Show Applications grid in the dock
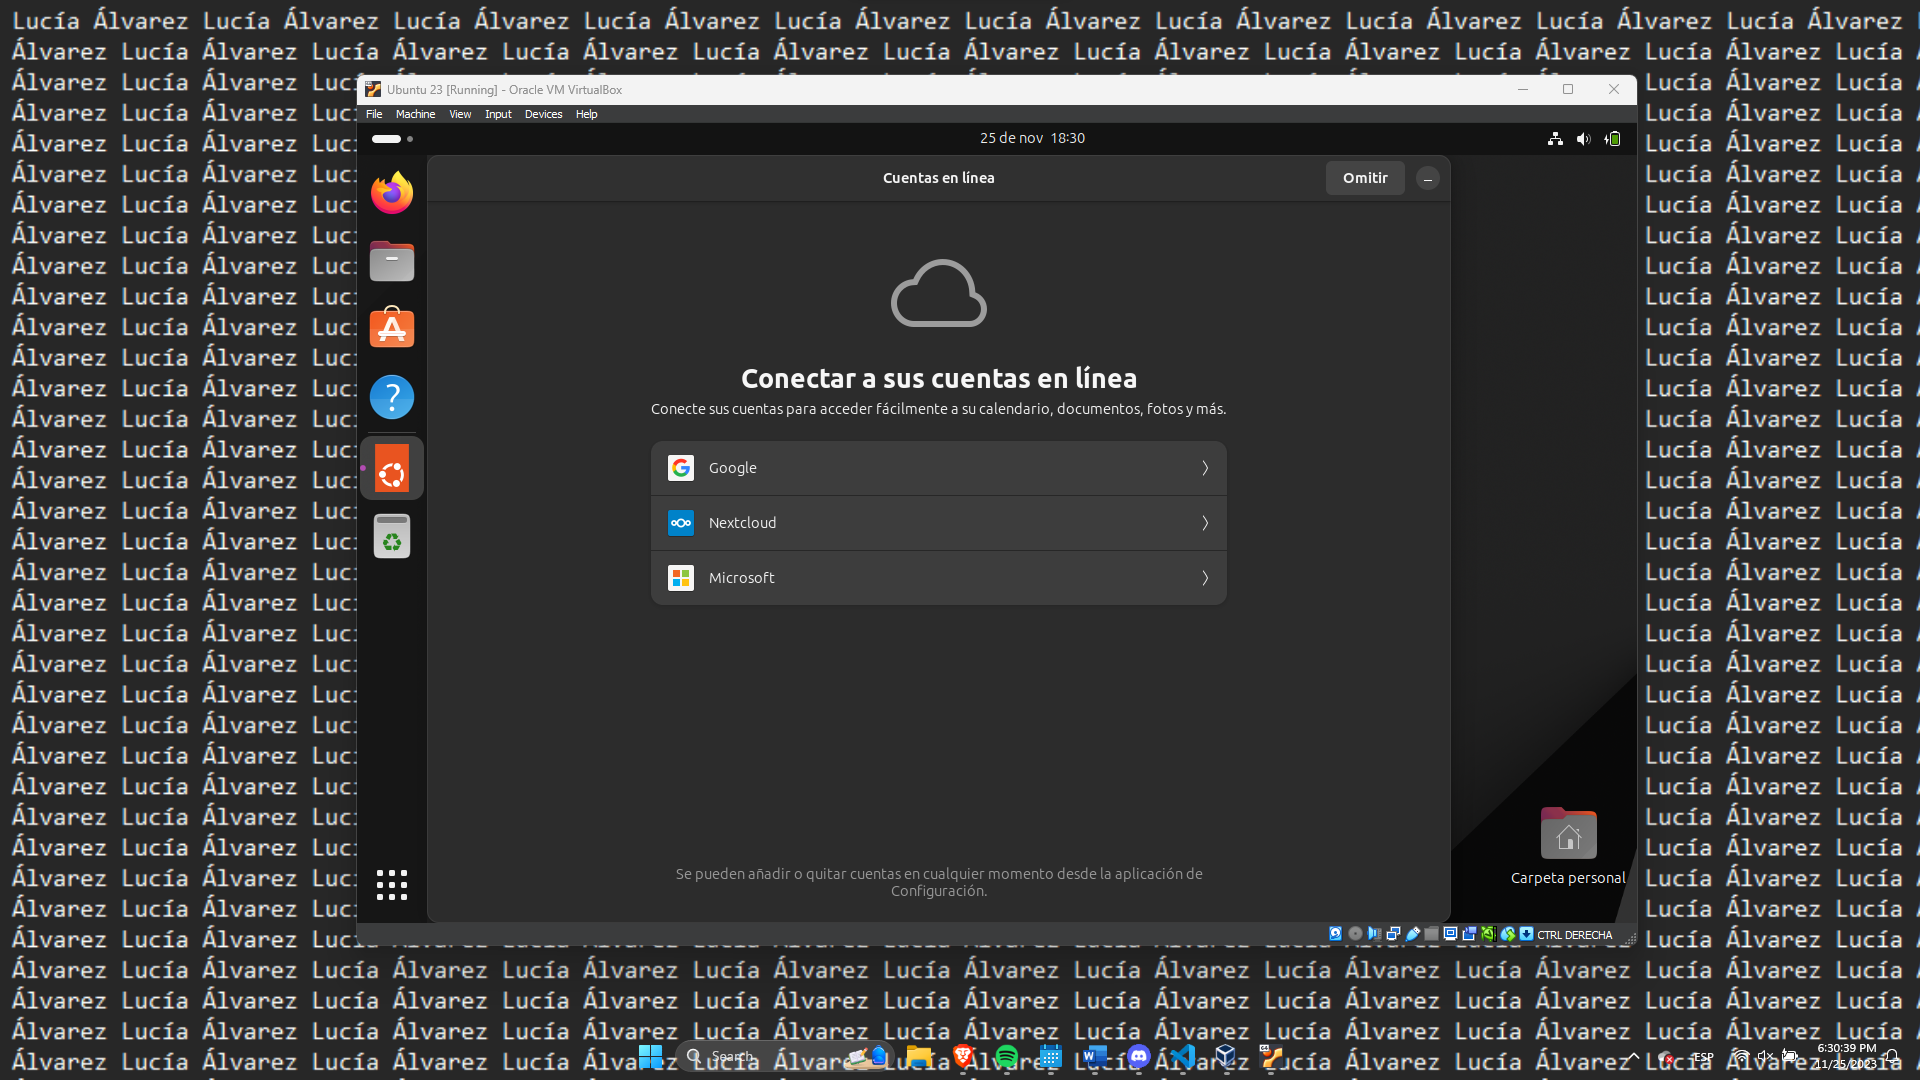Viewport: 1920px width, 1080px height. click(391, 884)
